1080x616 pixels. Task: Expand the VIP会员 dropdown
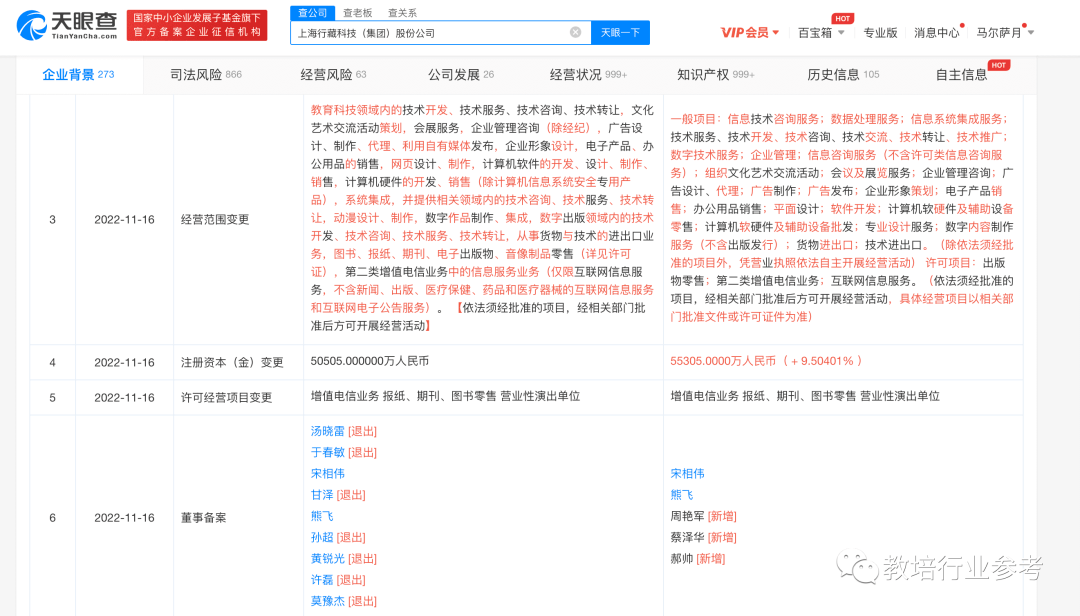click(750, 32)
